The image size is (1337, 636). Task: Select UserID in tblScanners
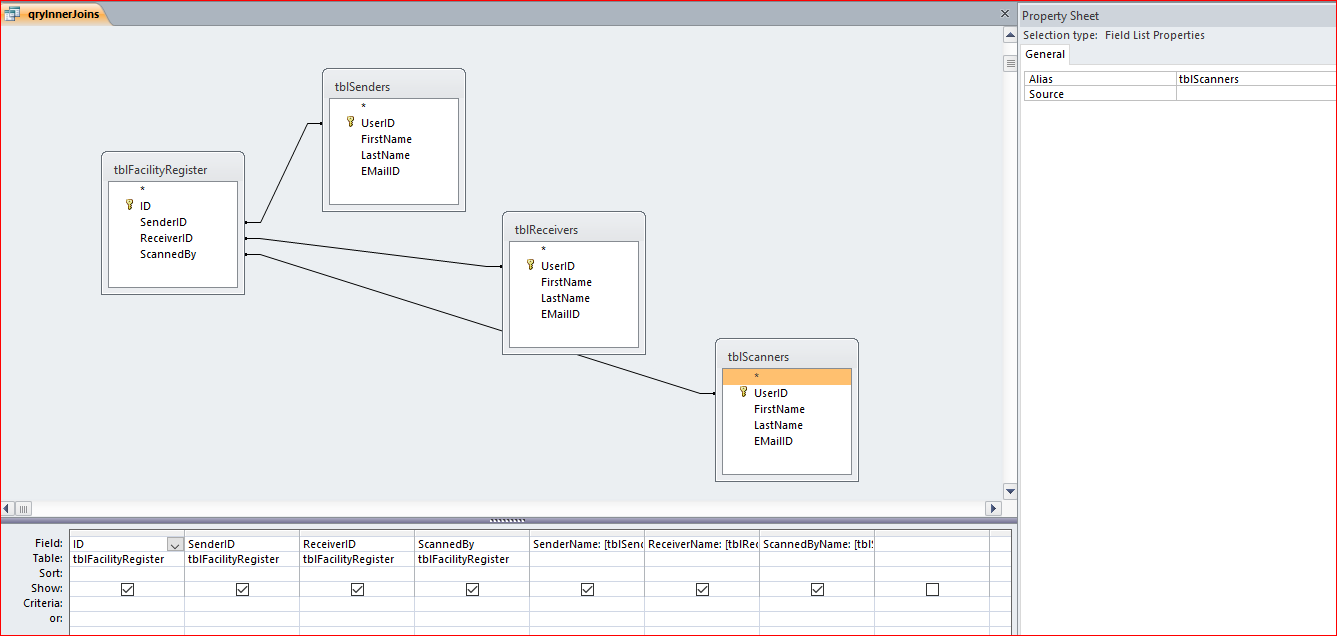click(x=771, y=393)
